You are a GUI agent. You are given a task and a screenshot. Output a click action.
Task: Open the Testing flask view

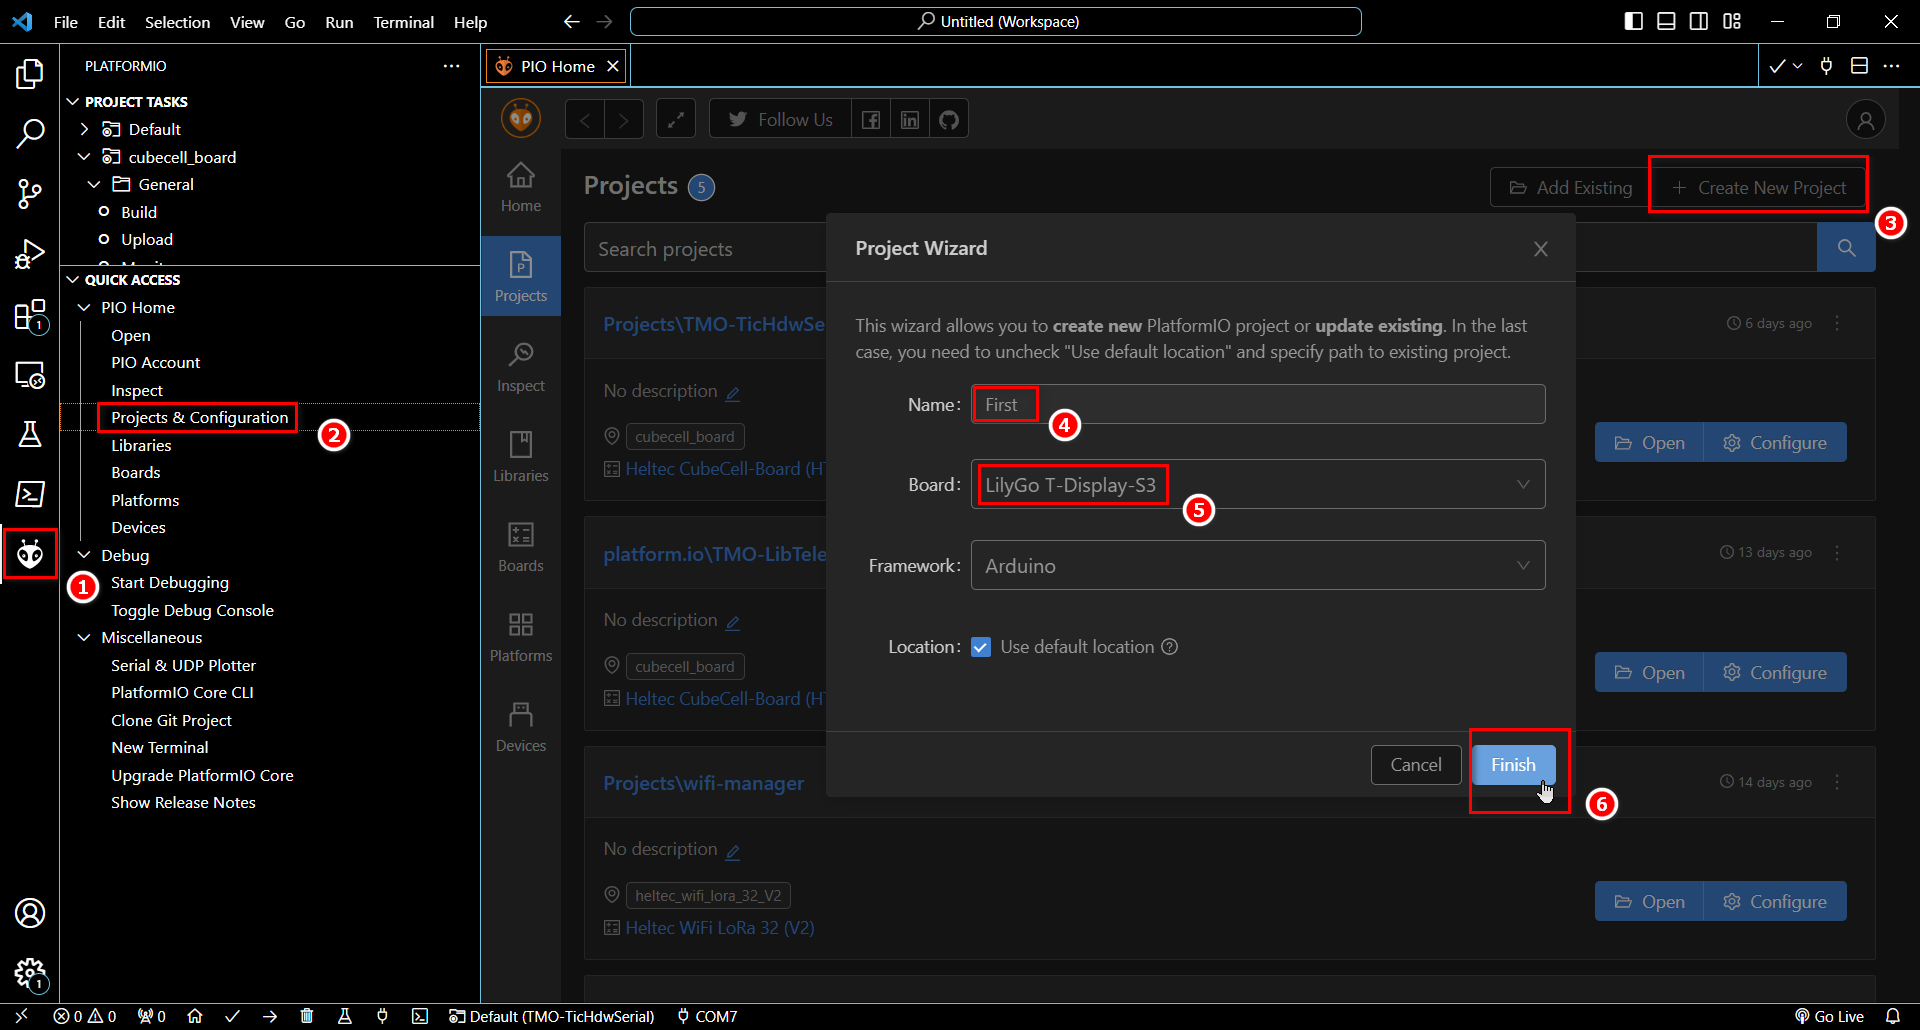tap(30, 434)
